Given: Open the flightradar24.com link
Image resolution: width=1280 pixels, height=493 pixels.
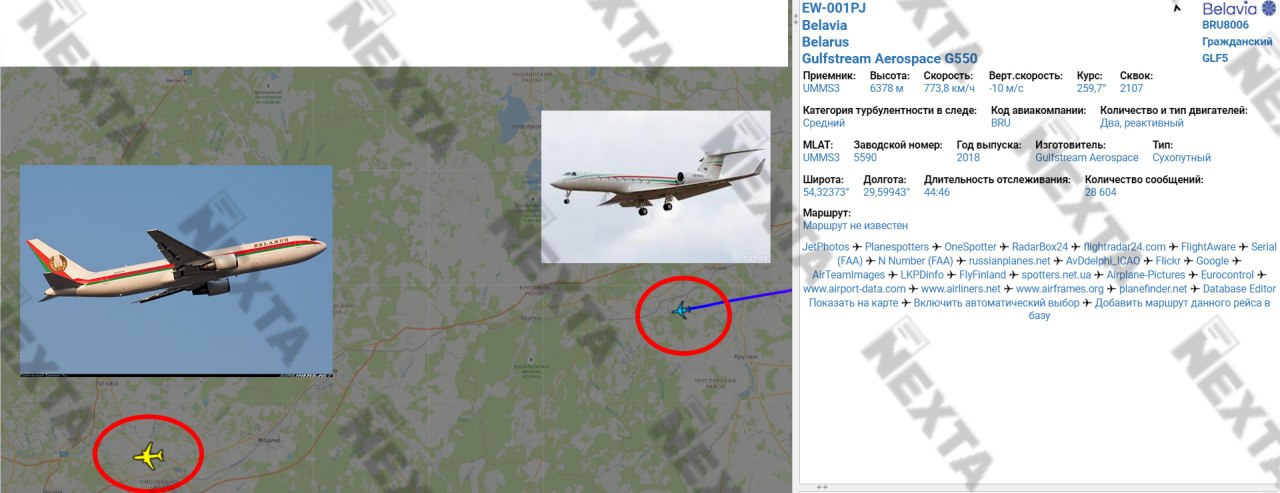Looking at the screenshot, I should 1125,246.
